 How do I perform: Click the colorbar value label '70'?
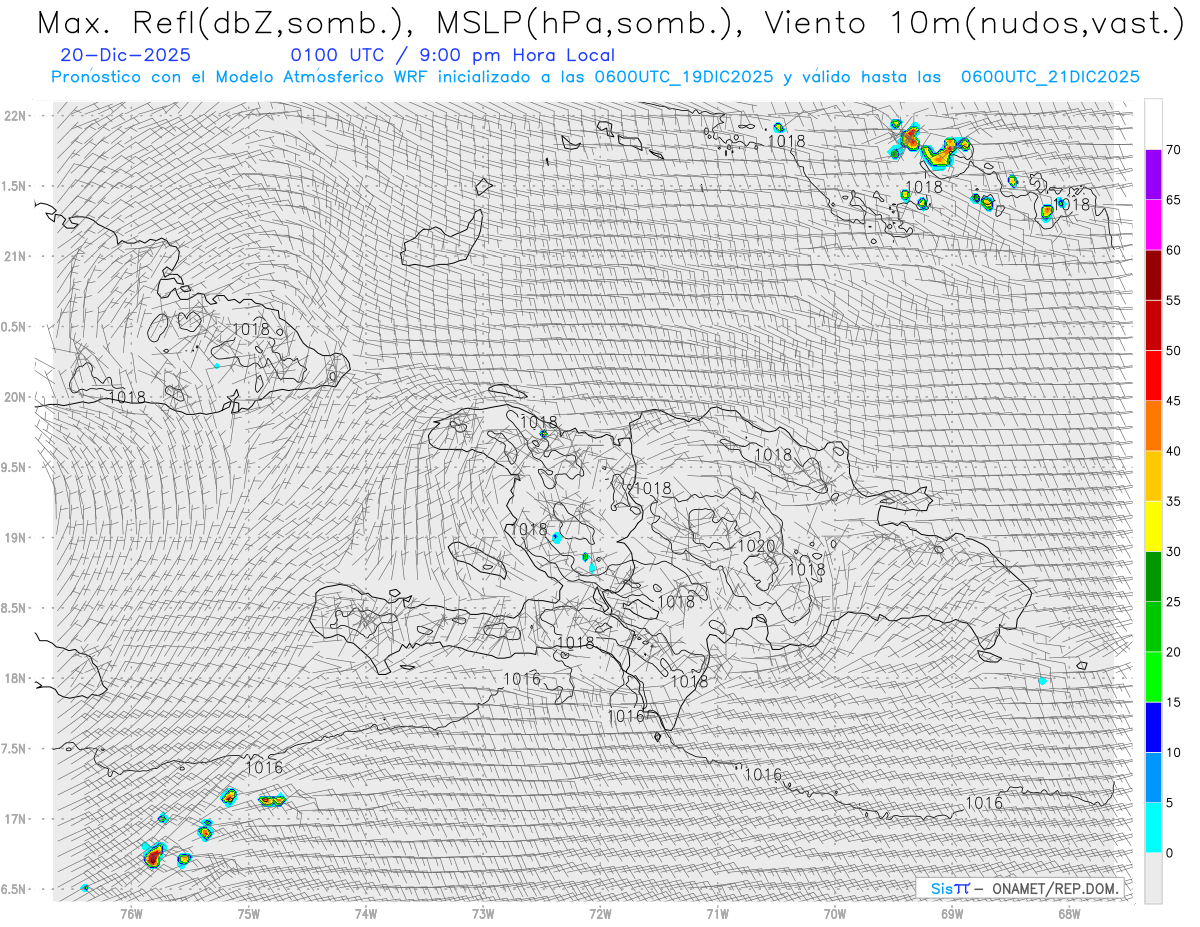point(1174,150)
